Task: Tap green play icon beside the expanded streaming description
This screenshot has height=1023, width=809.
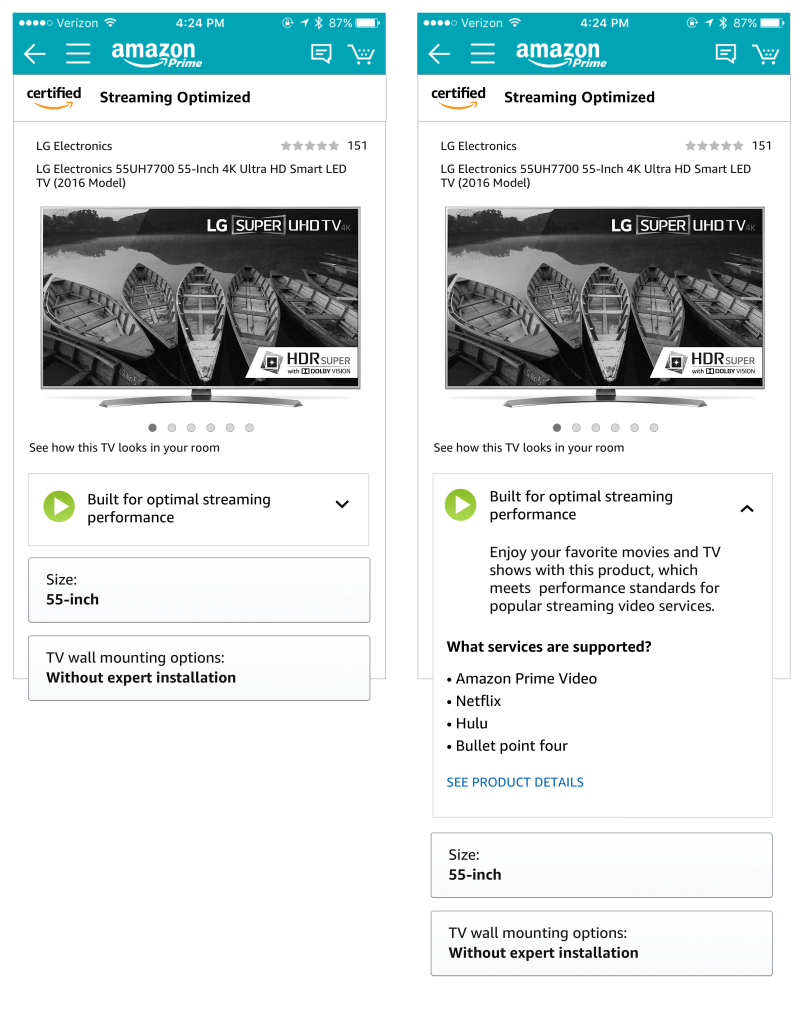Action: pos(461,505)
